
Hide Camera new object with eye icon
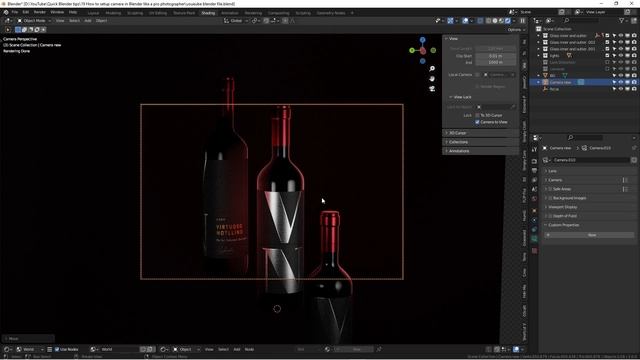click(x=620, y=82)
